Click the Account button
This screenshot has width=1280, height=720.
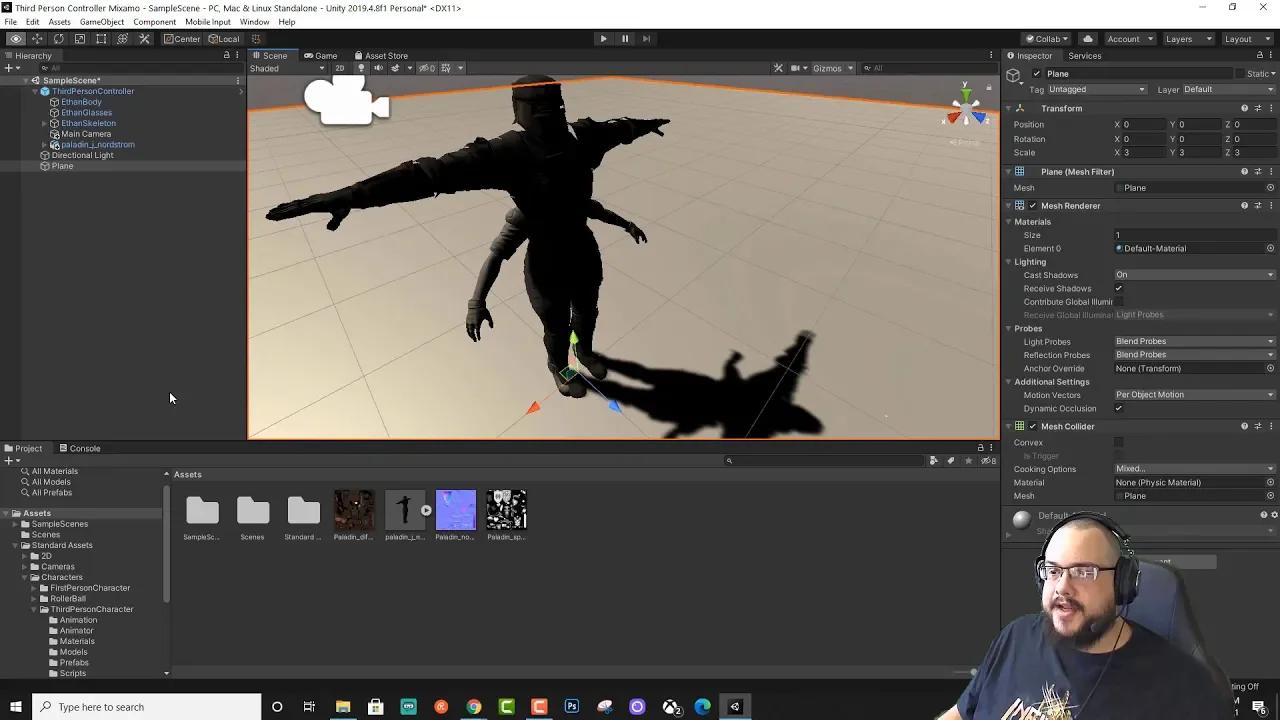(1126, 38)
